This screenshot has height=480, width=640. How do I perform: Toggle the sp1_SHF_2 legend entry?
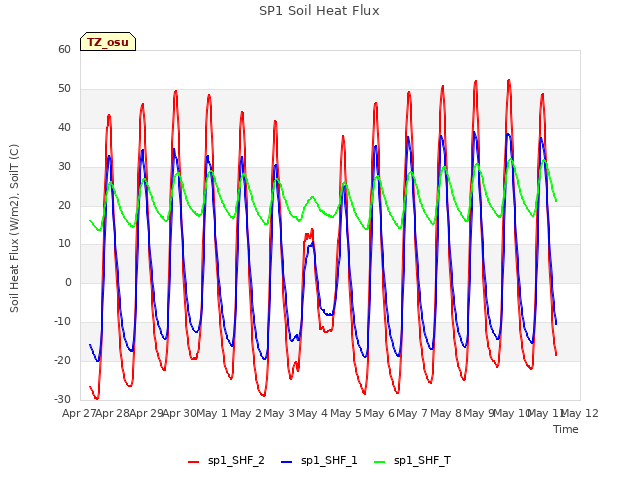click(227, 461)
